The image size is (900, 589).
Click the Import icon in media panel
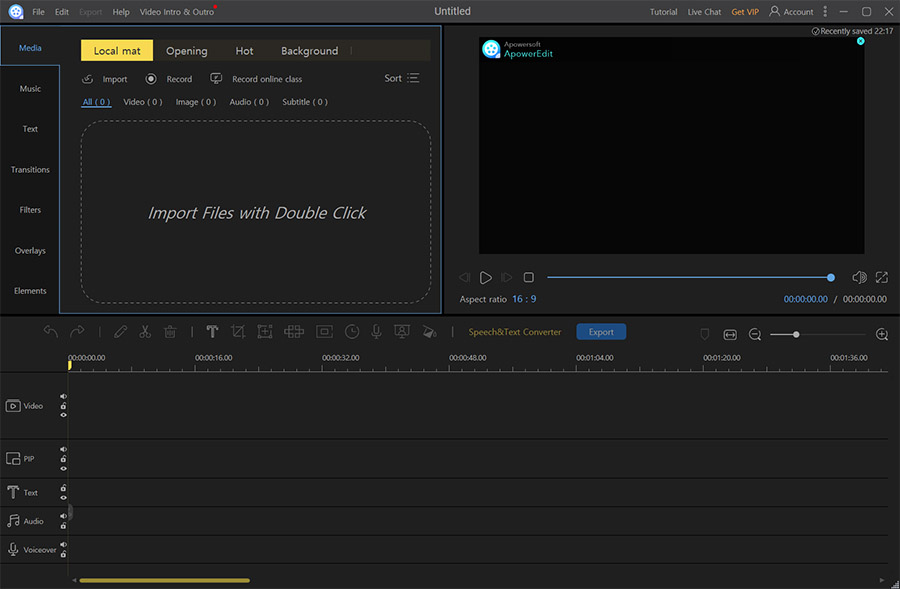tap(88, 79)
